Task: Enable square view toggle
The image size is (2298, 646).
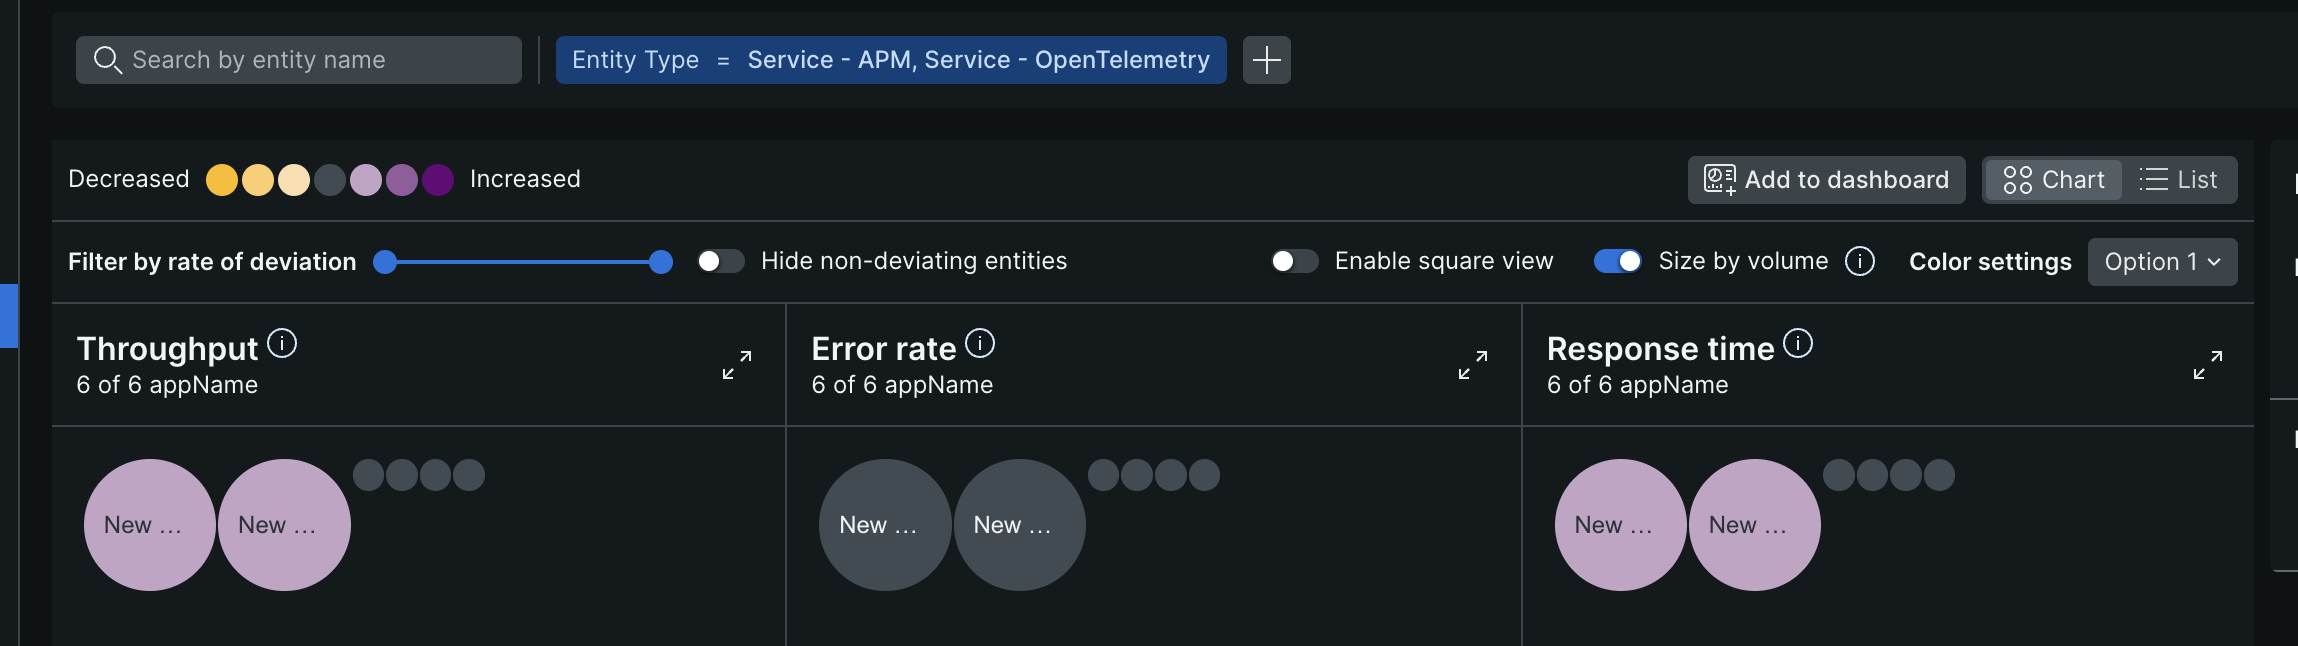Action: click(1295, 261)
